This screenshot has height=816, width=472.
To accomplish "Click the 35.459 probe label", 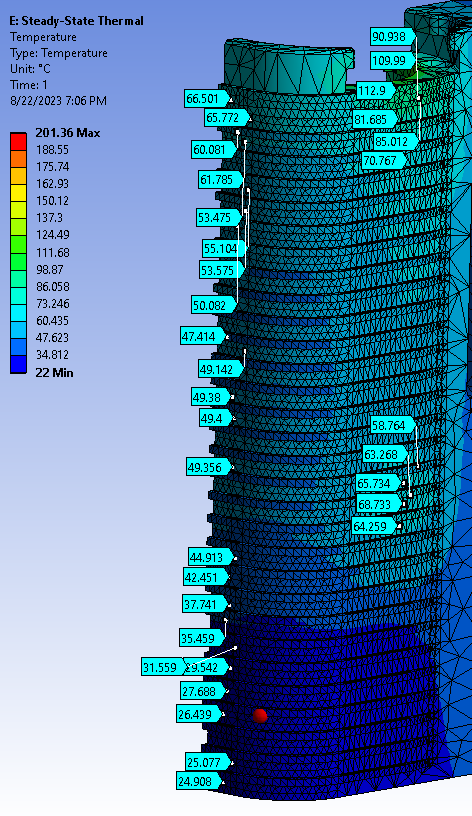I will tap(202, 638).
